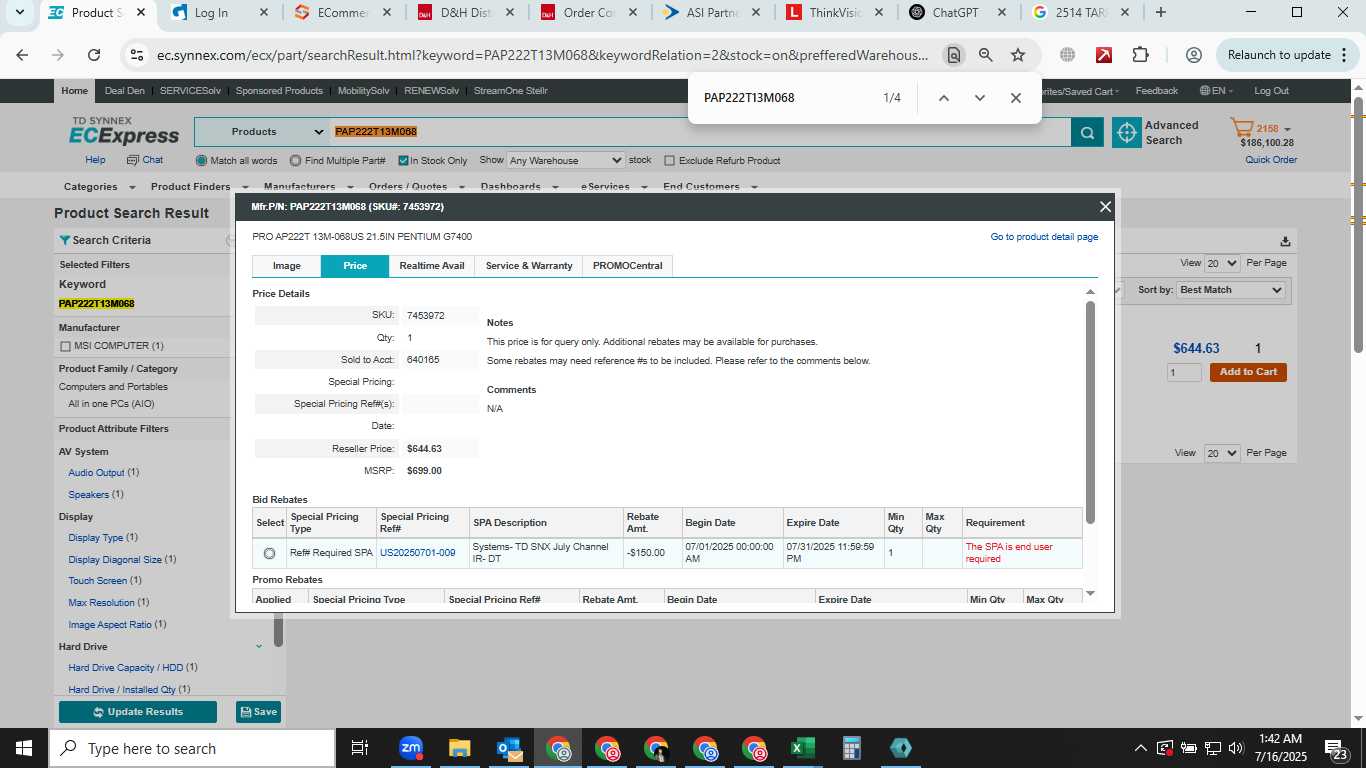1366x768 pixels.
Task: Click the Chat icon link
Action: 144,160
